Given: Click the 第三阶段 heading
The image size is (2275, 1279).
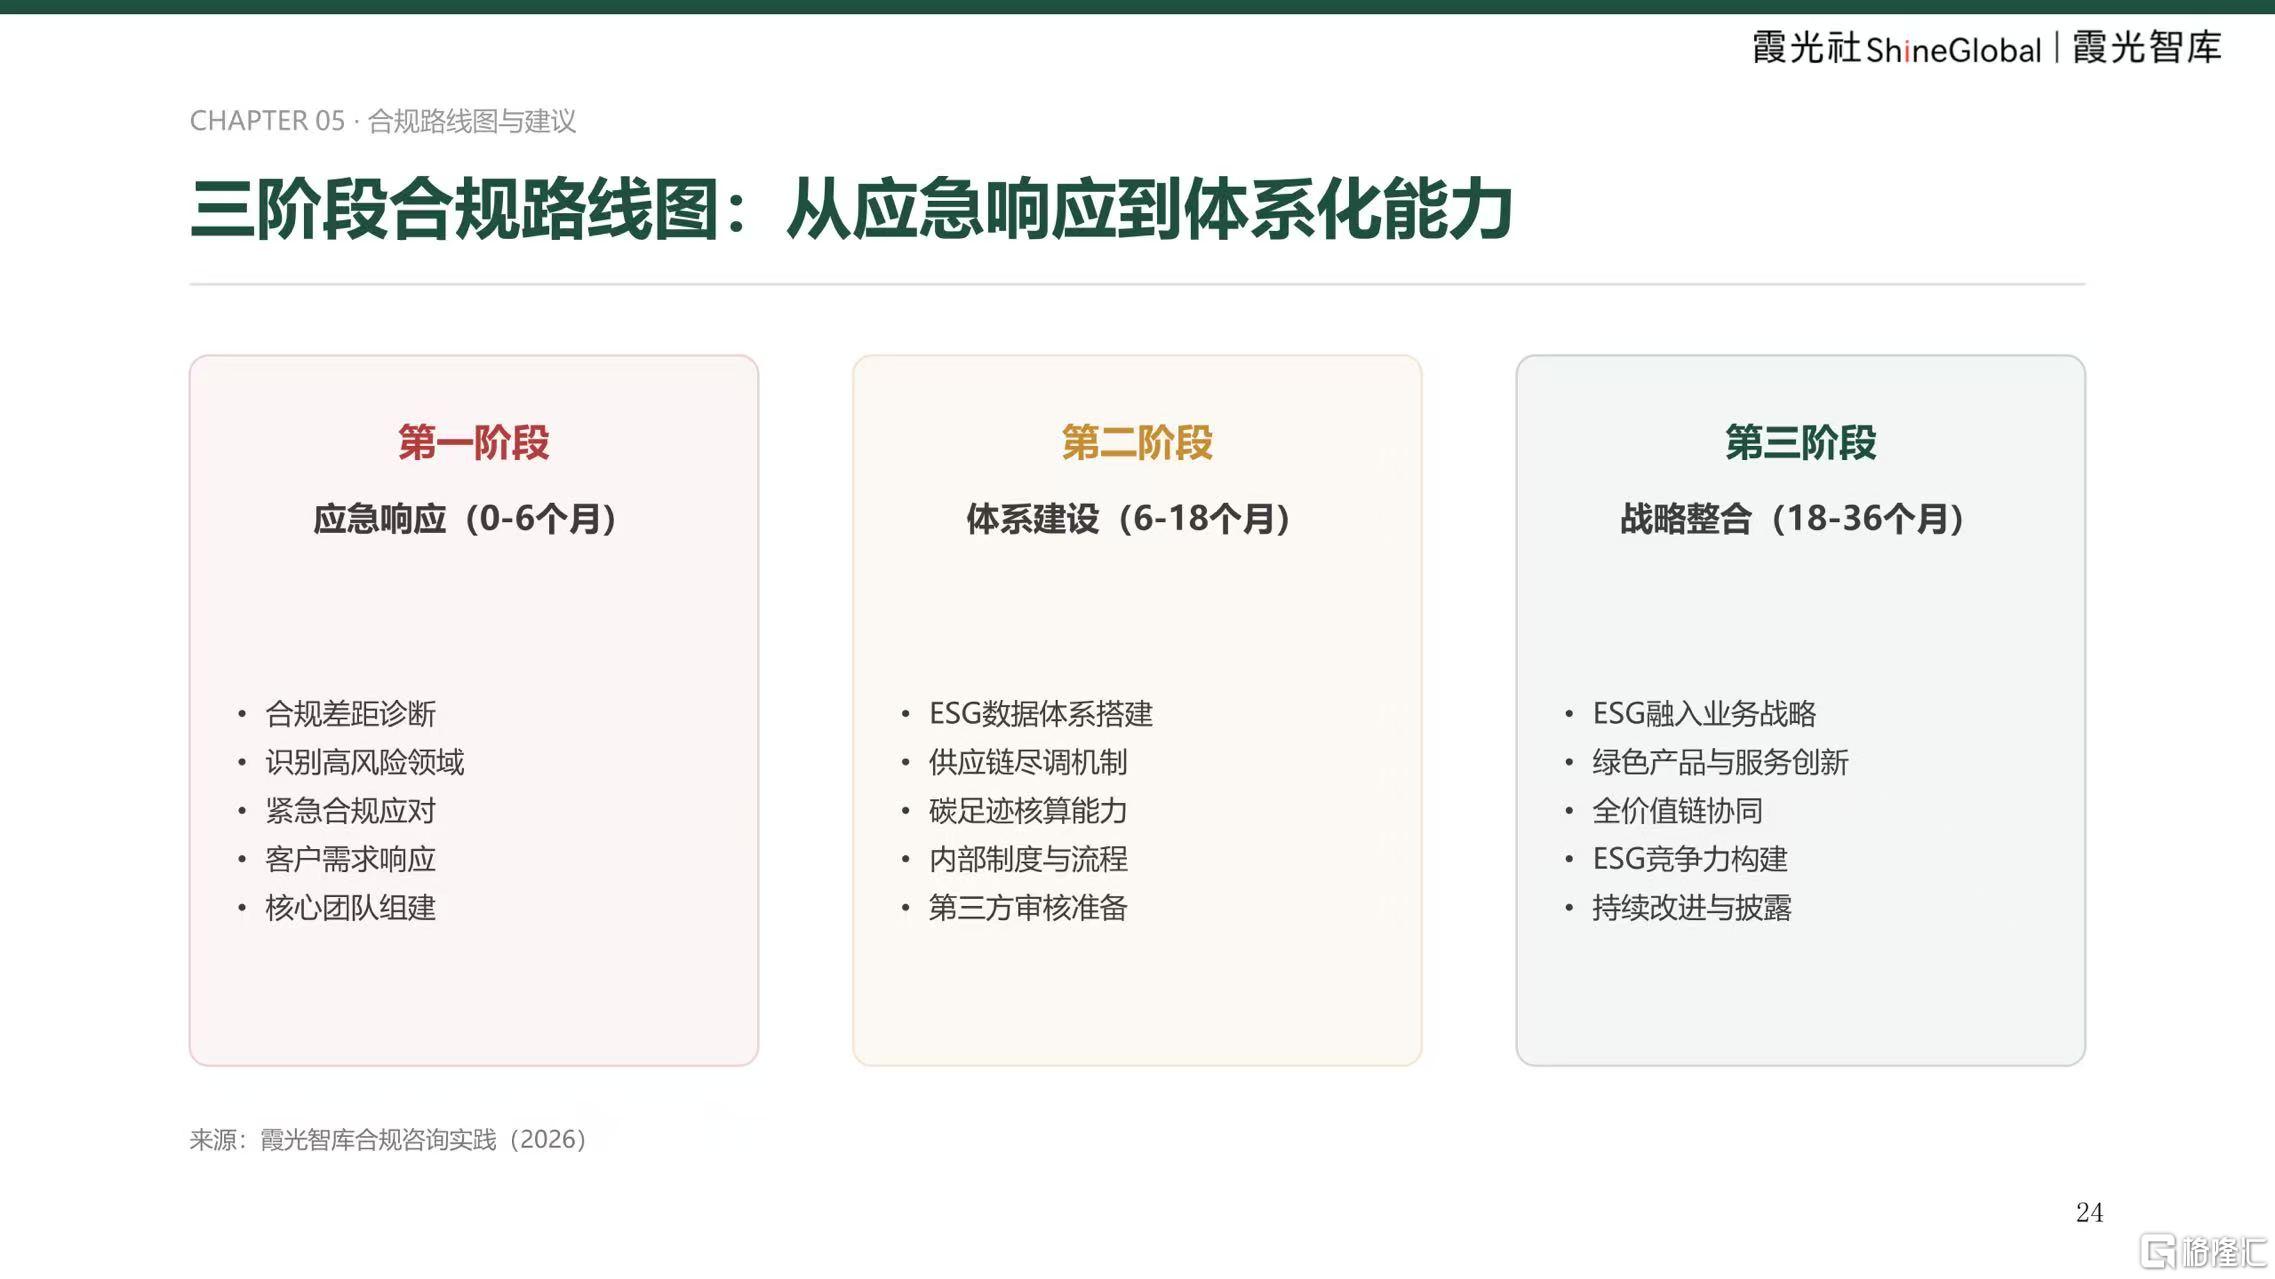Looking at the screenshot, I should click(1801, 442).
